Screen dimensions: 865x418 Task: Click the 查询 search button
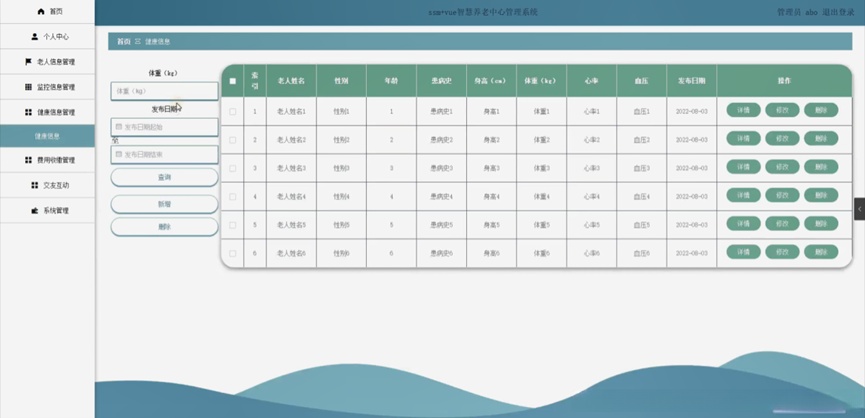tap(164, 178)
